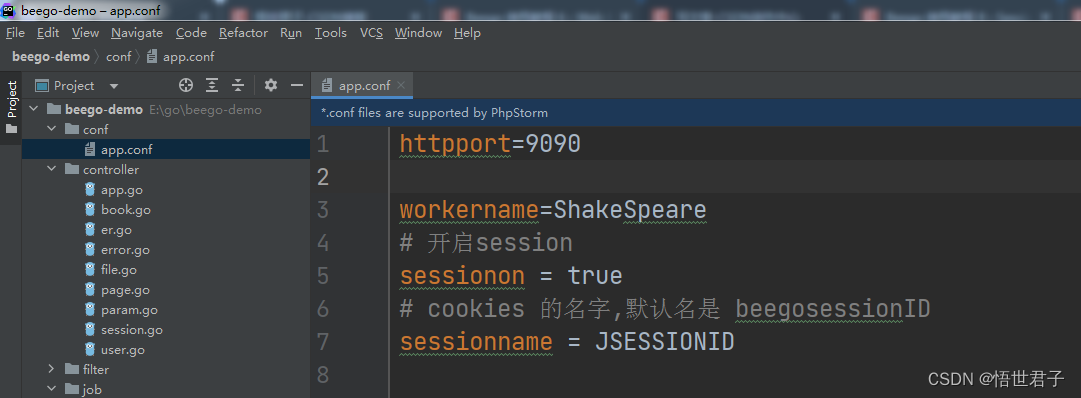
Task: Select app.go in the project tree
Action: point(166,190)
